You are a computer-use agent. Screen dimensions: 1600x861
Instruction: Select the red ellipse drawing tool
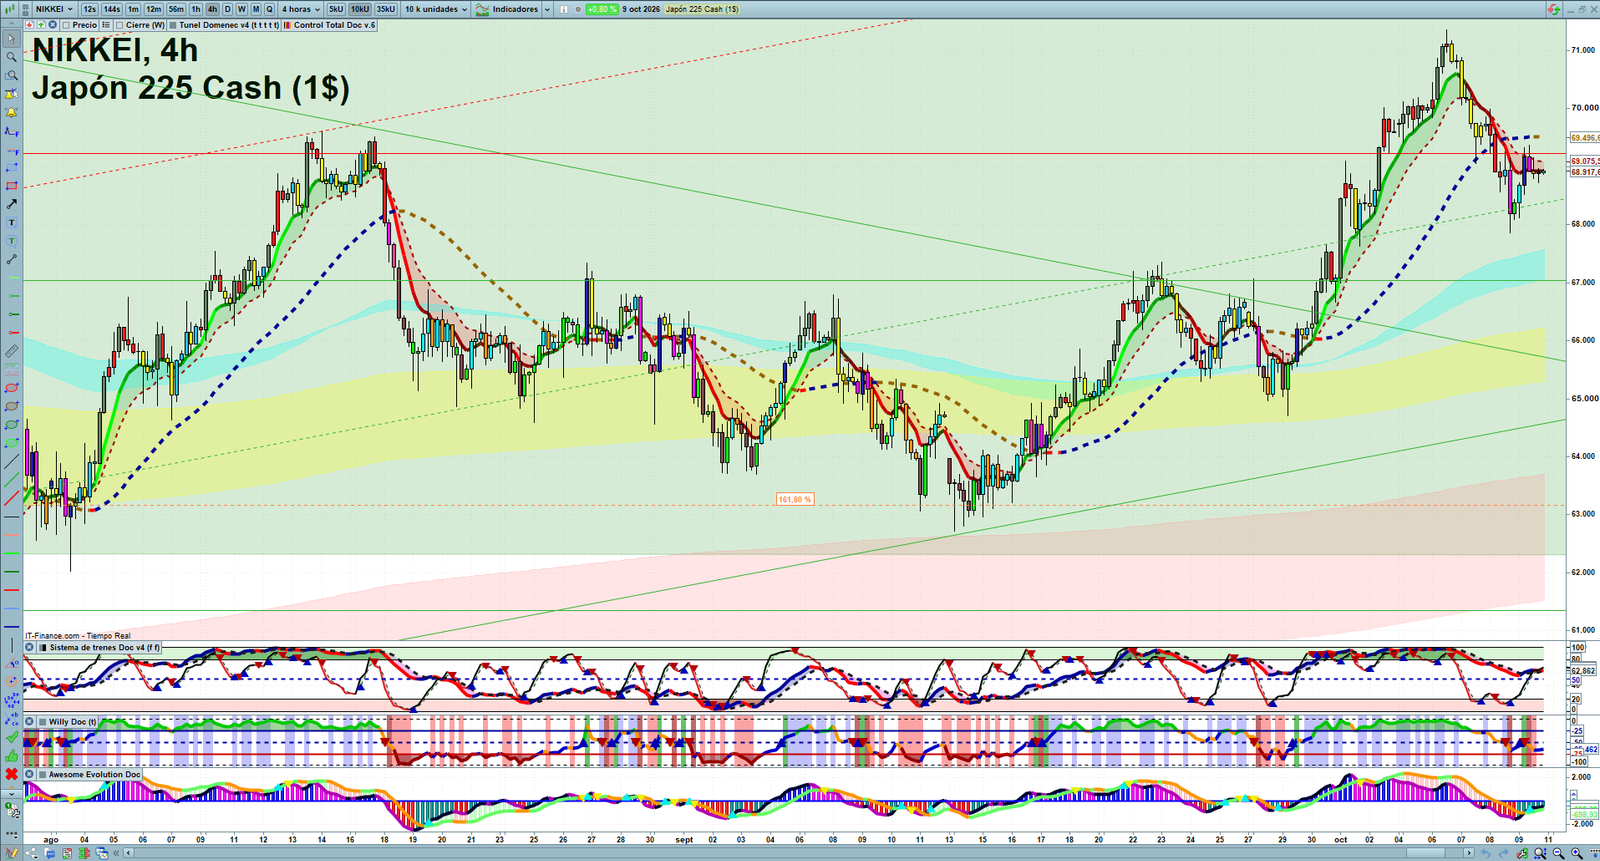[x=12, y=388]
